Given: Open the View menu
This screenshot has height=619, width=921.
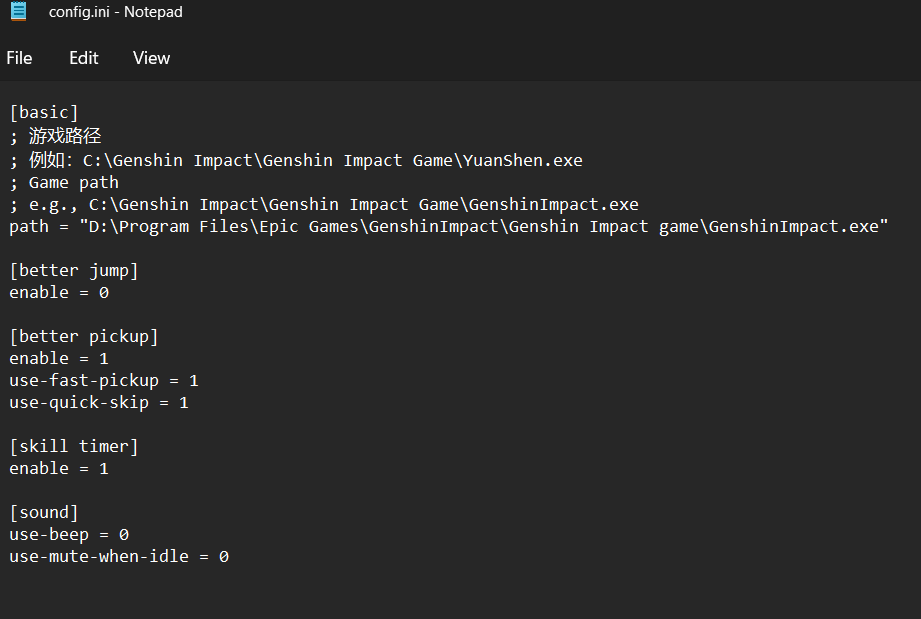Looking at the screenshot, I should click(x=151, y=58).
